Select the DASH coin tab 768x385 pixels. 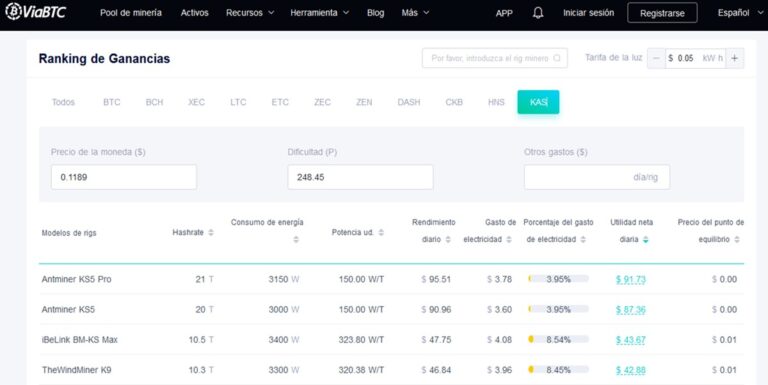[x=409, y=102]
